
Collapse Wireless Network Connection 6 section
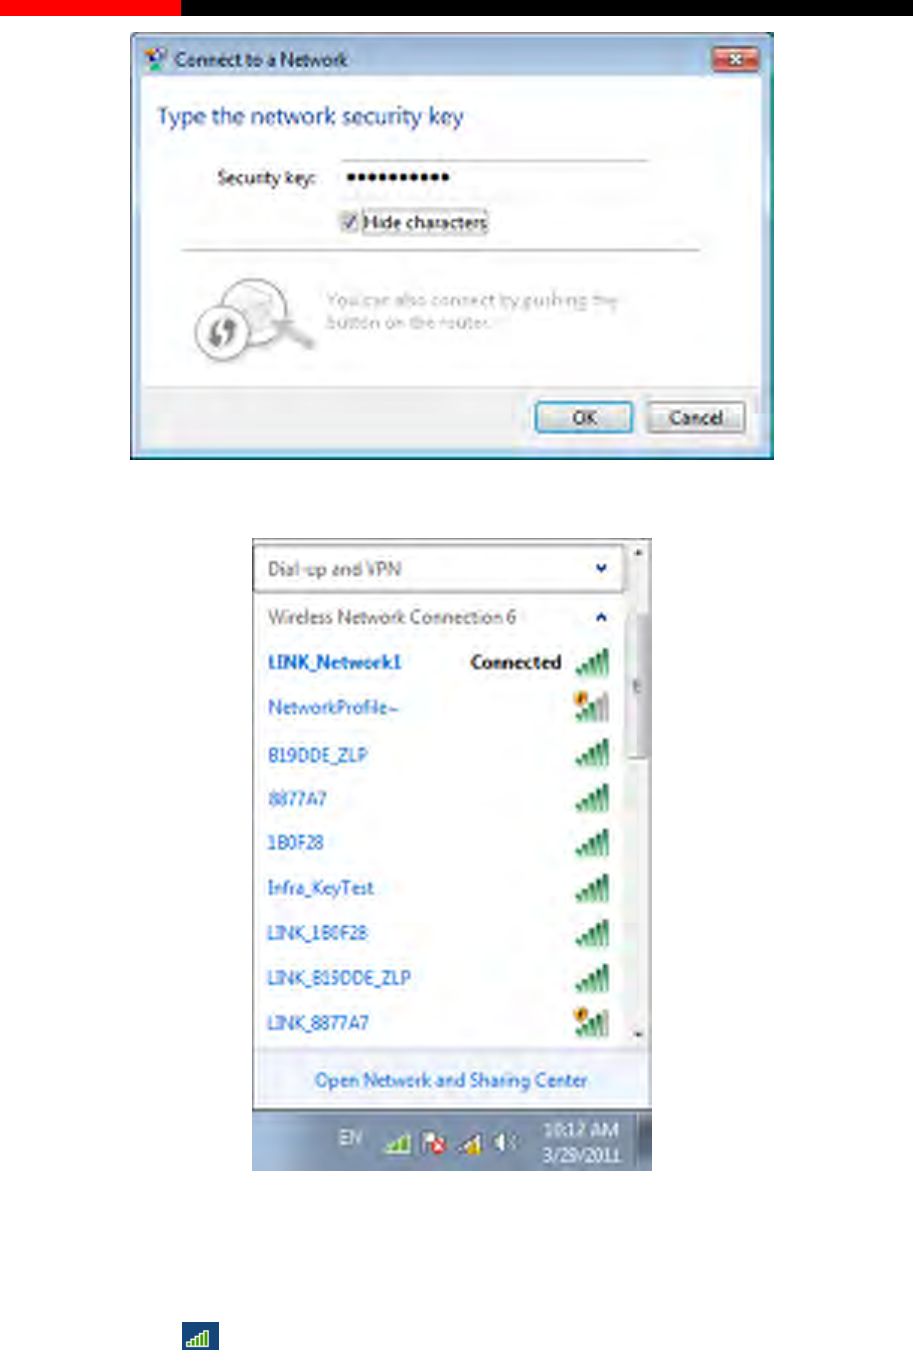click(601, 617)
